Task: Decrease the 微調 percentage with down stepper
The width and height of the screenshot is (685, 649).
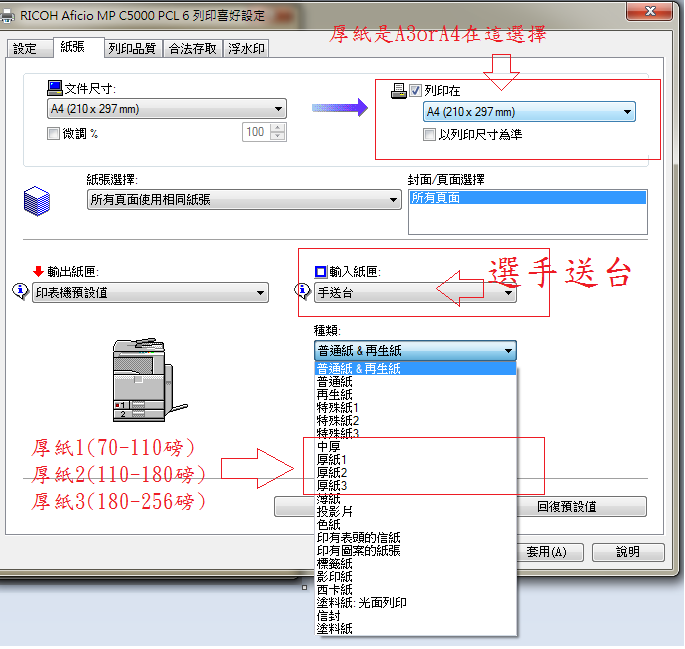Action: (278, 137)
